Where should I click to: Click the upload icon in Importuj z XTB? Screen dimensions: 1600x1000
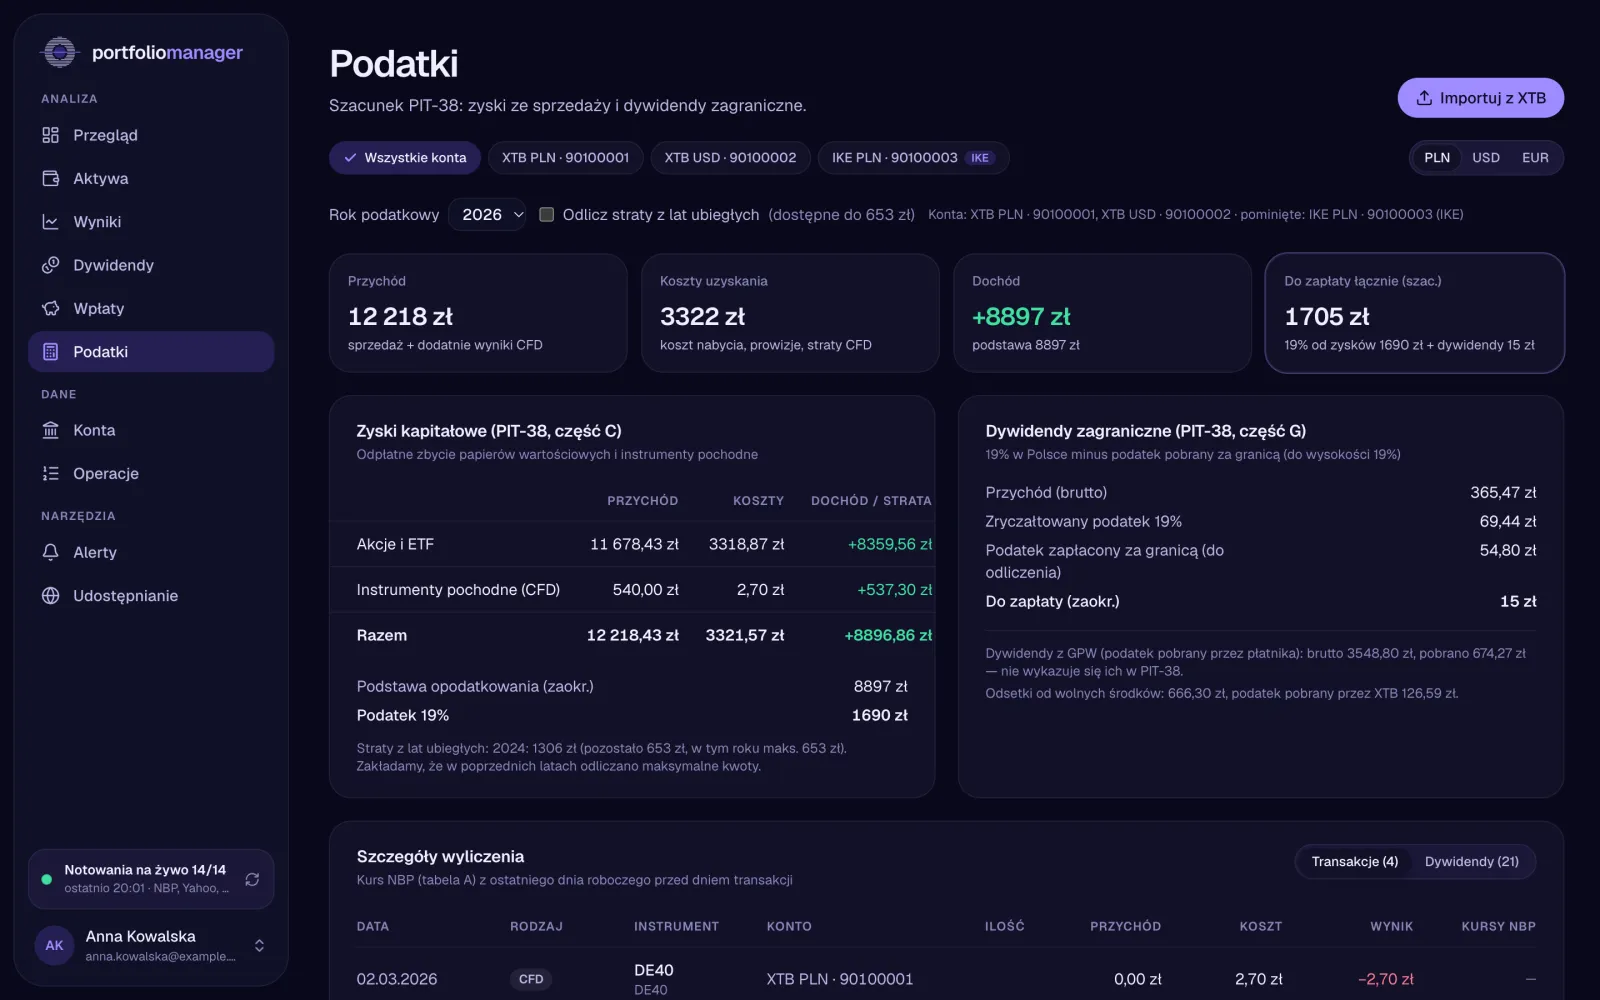tap(1424, 98)
